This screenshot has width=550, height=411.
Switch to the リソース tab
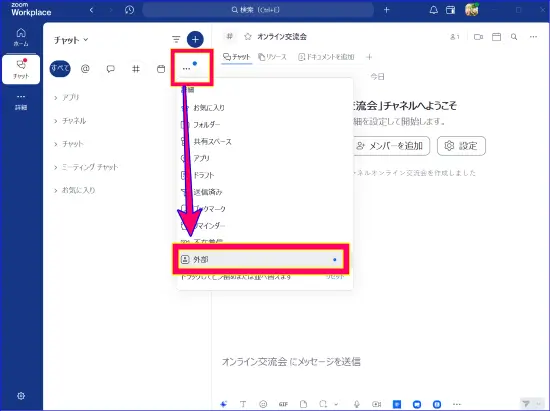coord(273,57)
